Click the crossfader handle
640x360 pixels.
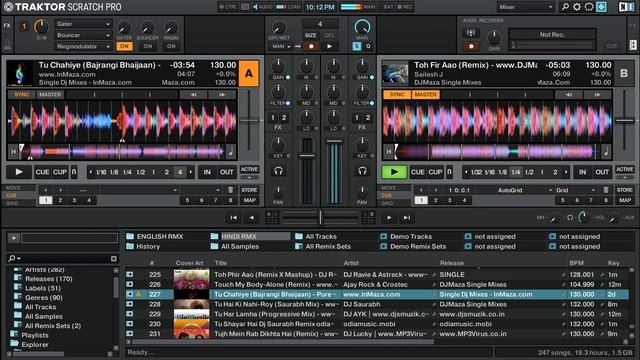click(320, 218)
